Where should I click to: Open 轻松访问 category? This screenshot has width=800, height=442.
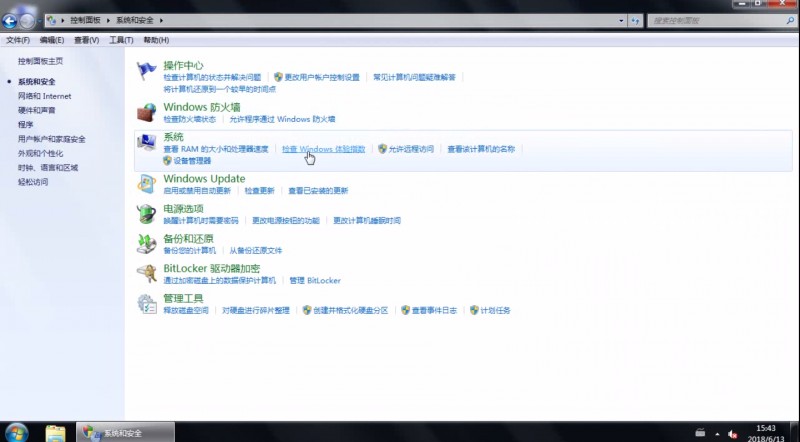(x=33, y=182)
